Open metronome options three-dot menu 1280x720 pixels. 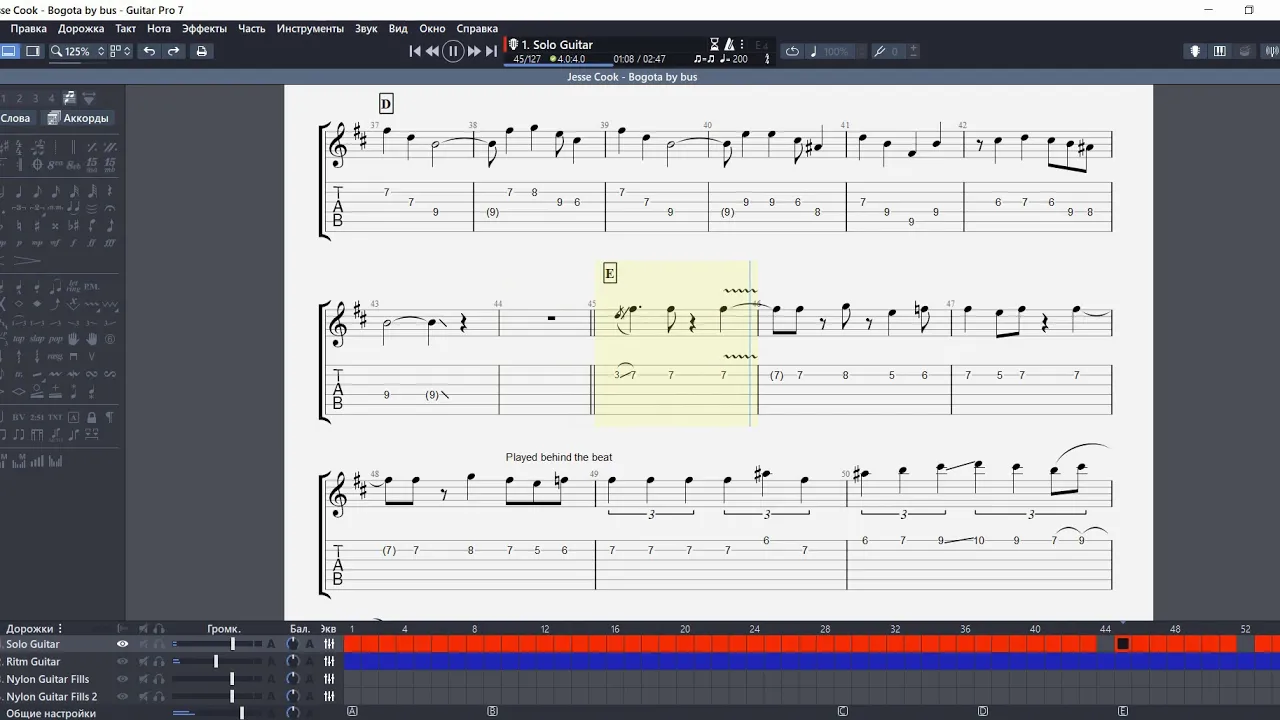point(741,45)
